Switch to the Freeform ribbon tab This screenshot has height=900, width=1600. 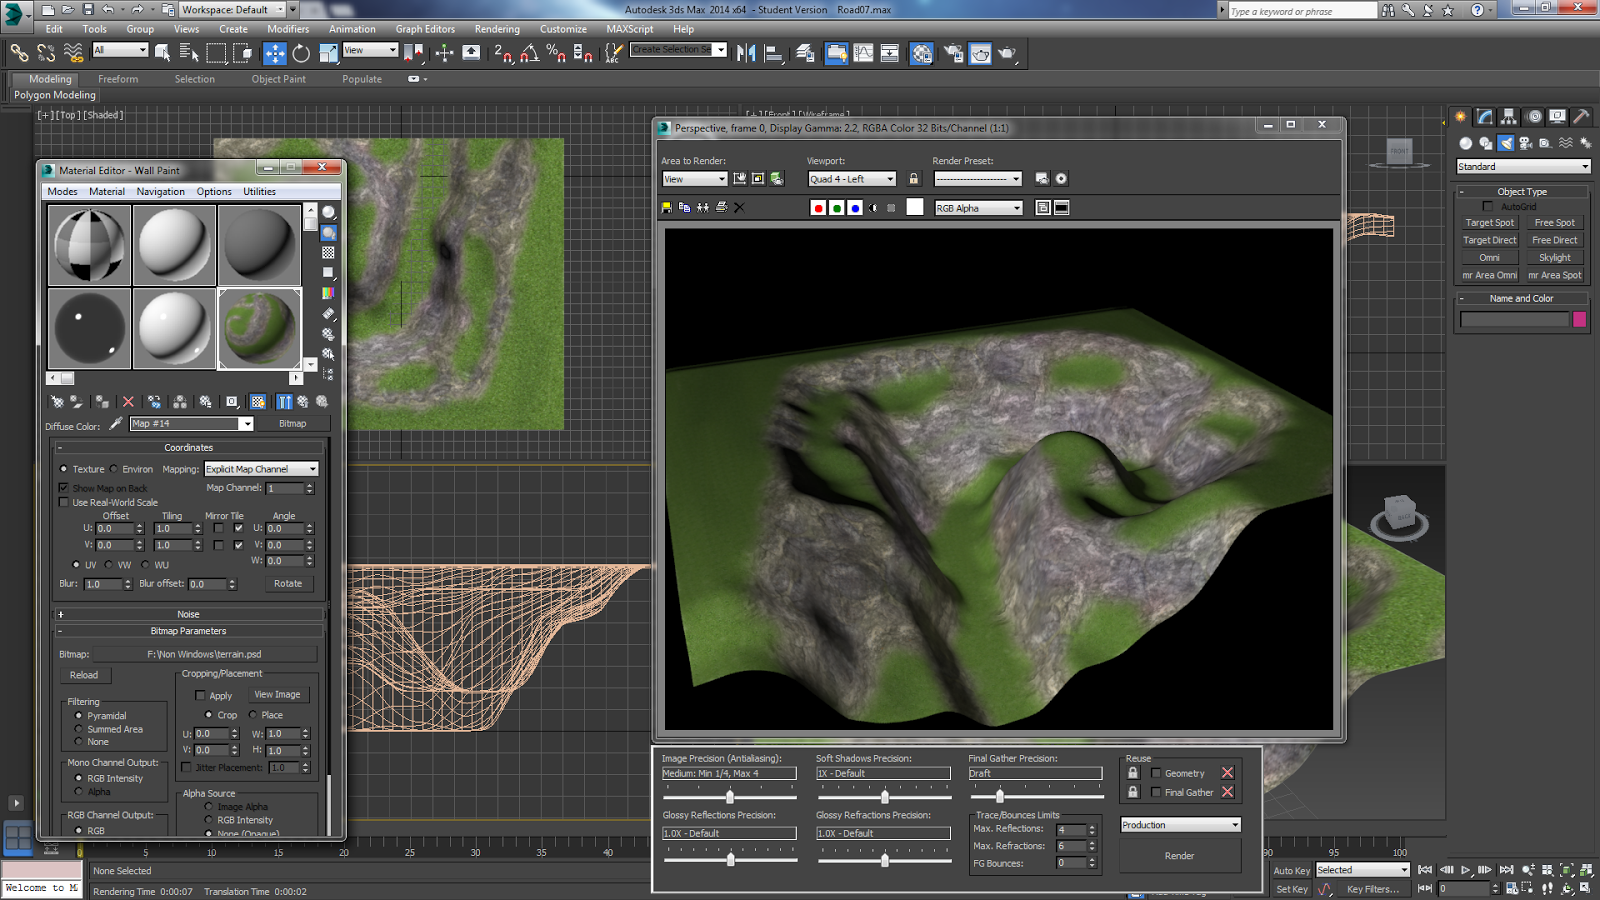[x=118, y=79]
